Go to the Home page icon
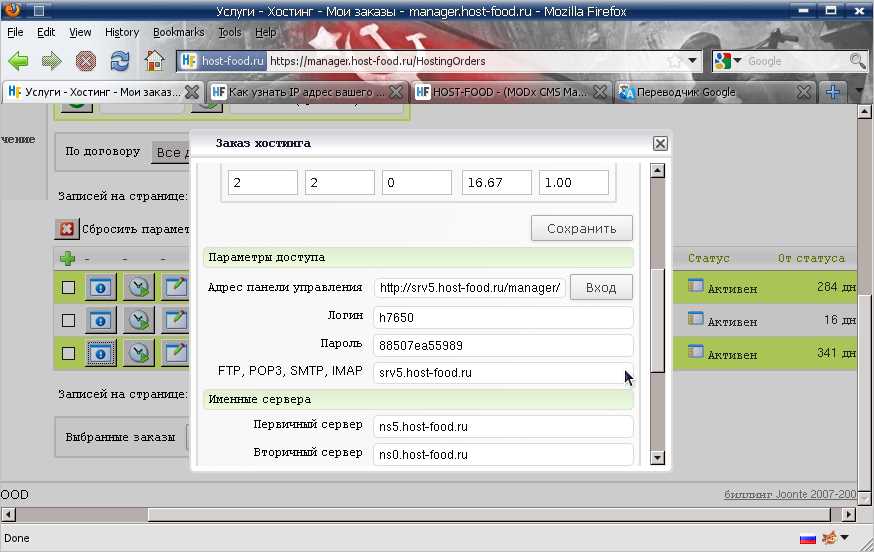Viewport: 874px width, 552px height. click(154, 60)
